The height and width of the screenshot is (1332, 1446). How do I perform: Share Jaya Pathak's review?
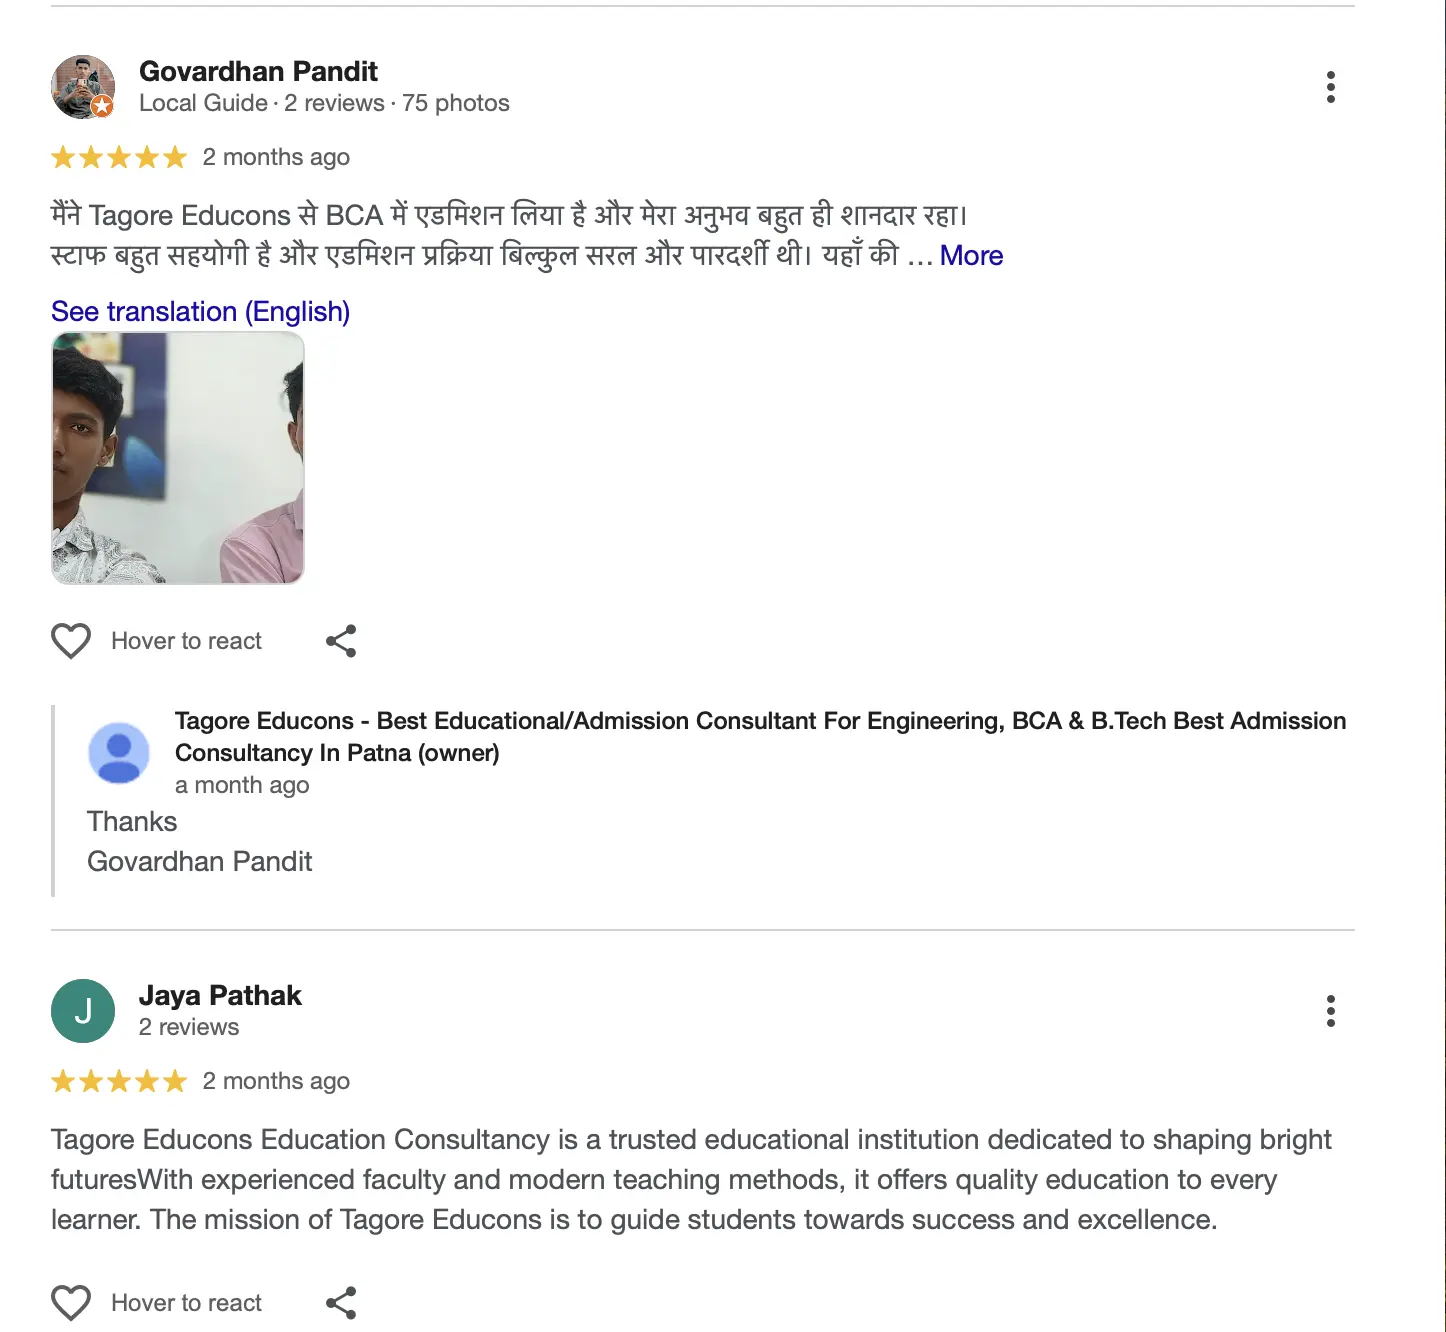tap(341, 1303)
